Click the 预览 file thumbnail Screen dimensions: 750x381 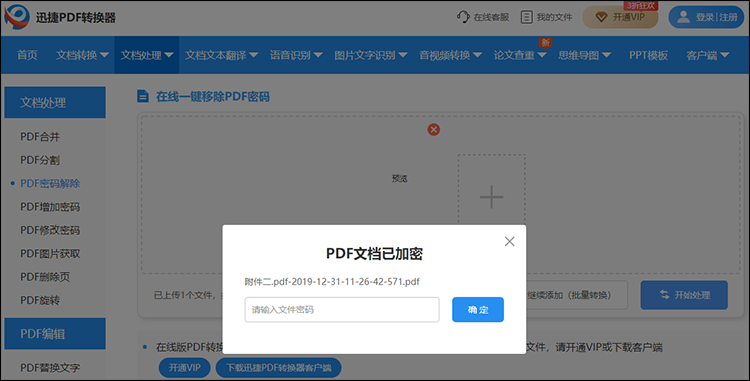(399, 178)
